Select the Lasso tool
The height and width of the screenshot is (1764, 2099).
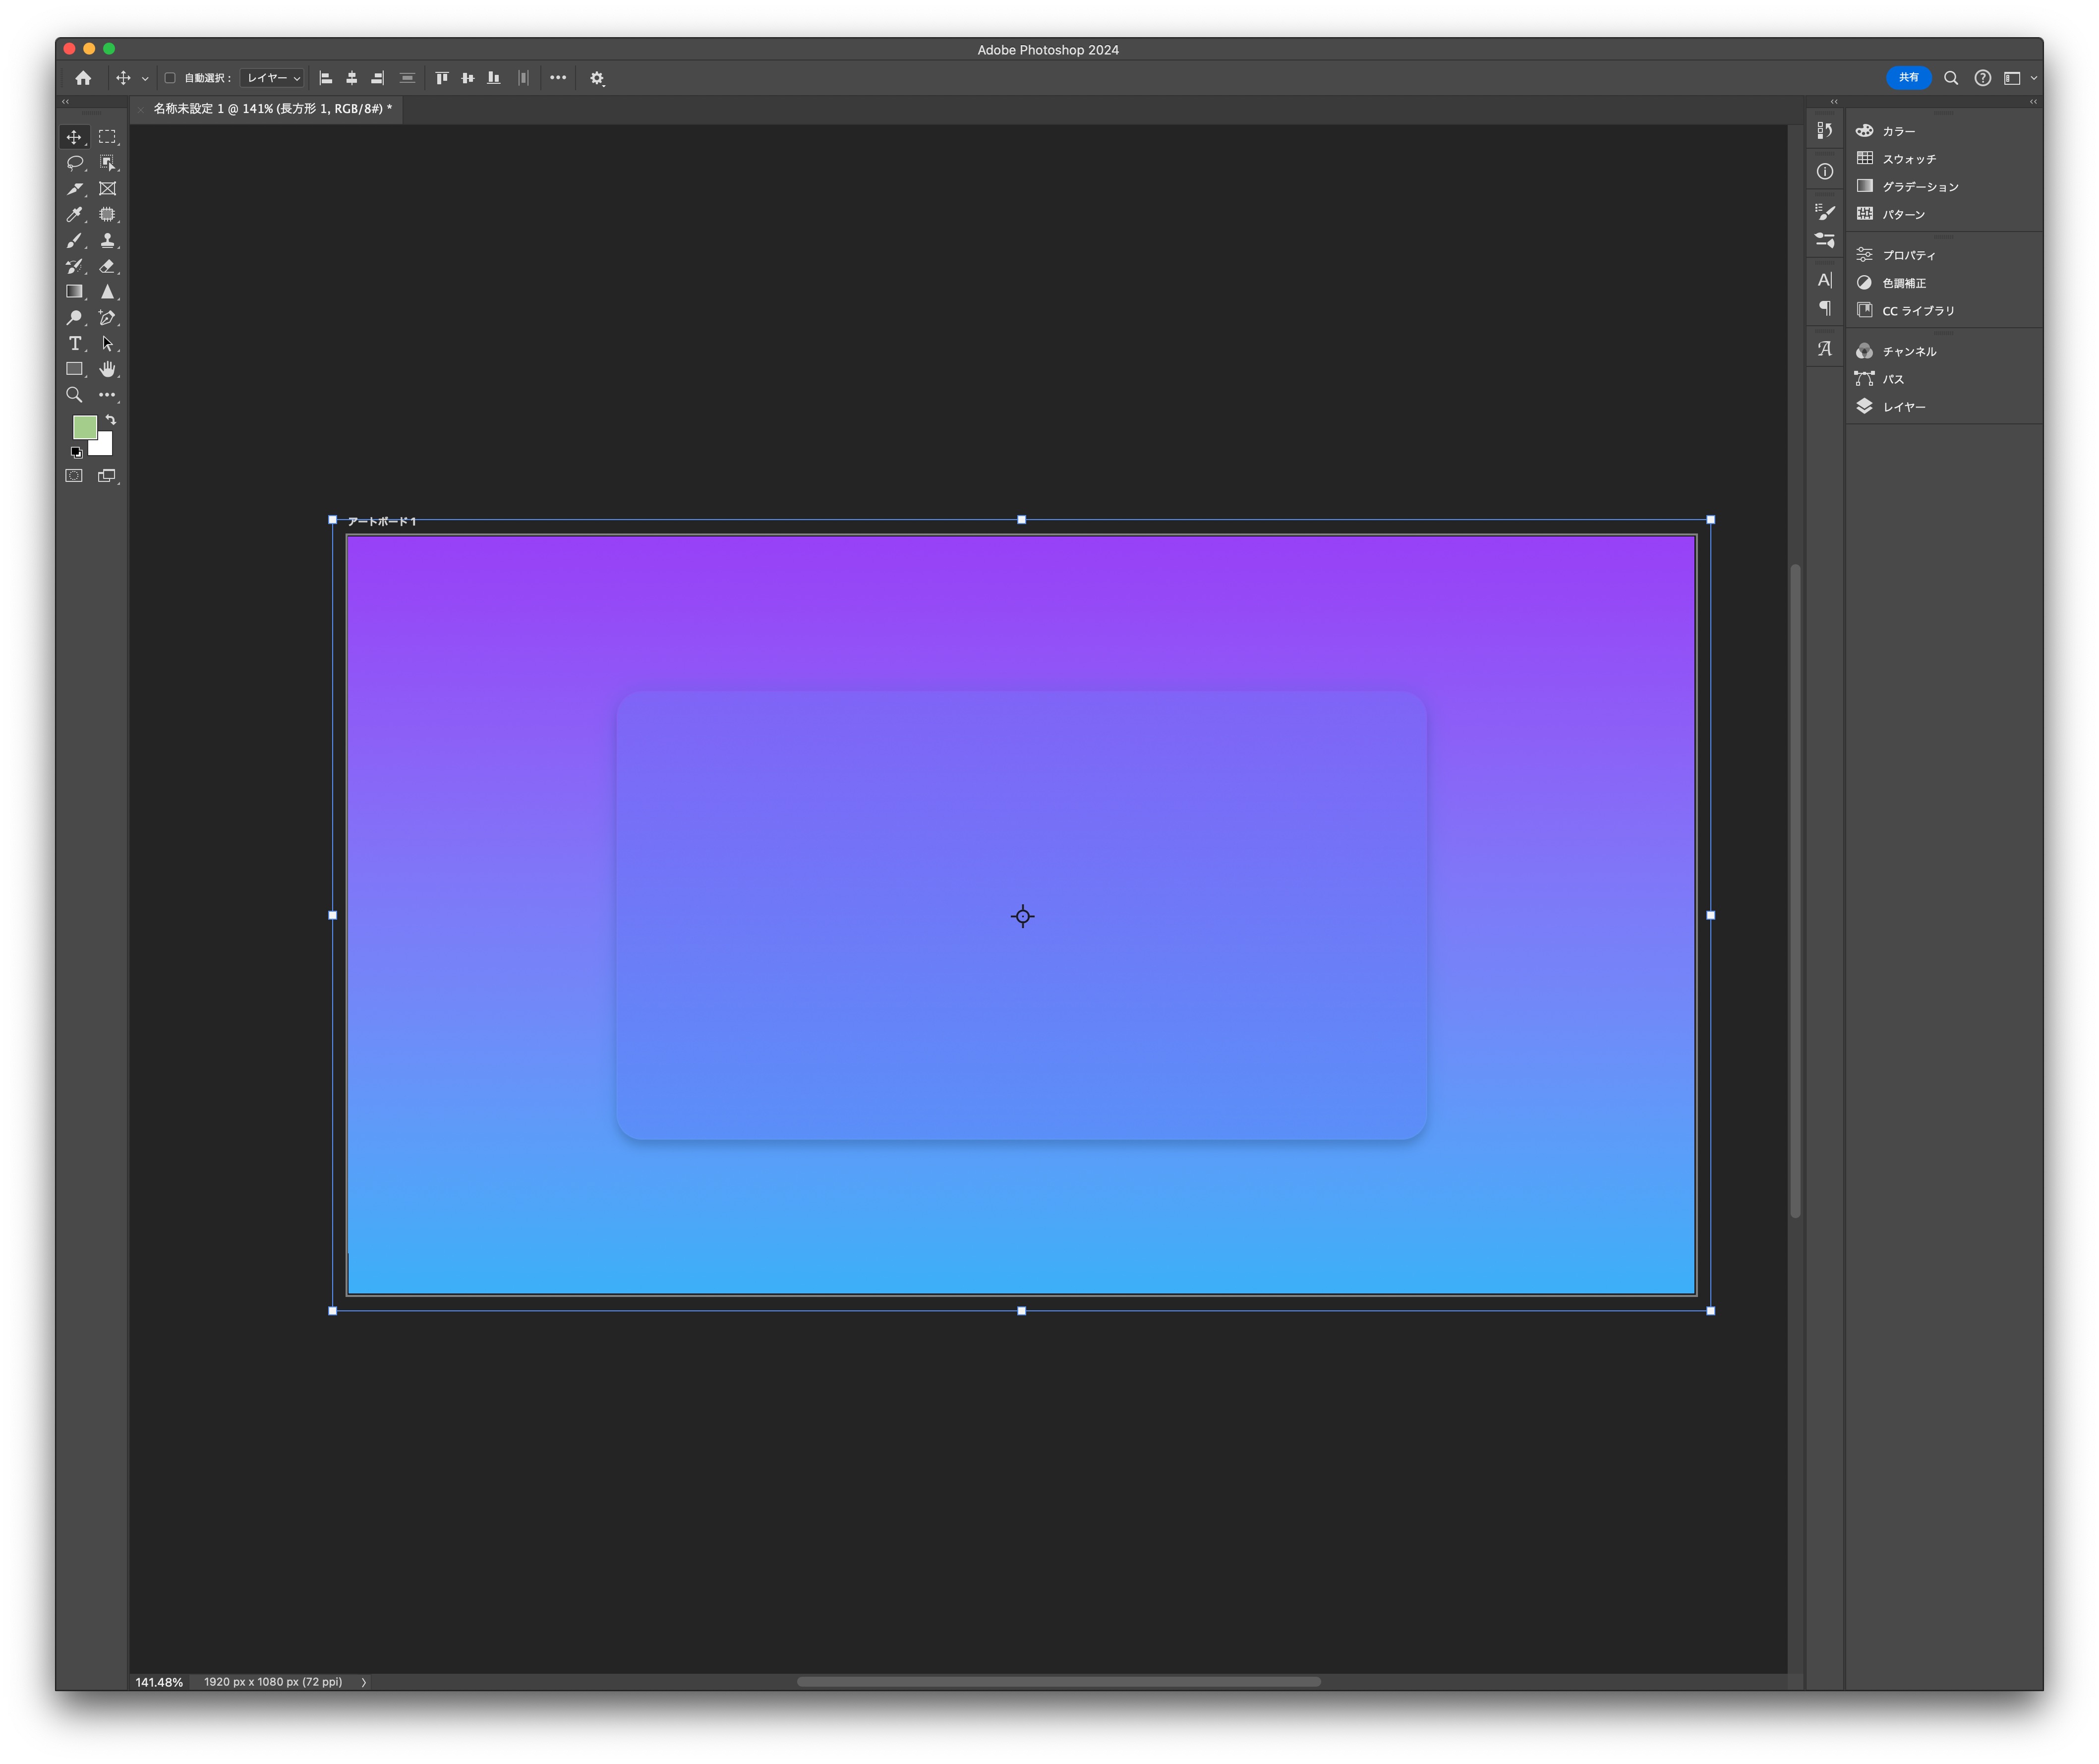pos(75,163)
